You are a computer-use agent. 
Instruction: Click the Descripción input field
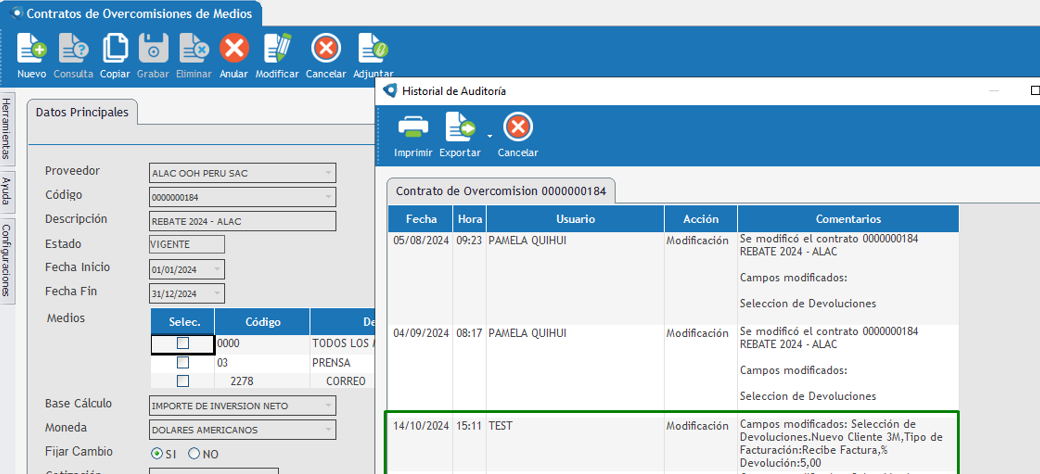pyautogui.click(x=243, y=221)
